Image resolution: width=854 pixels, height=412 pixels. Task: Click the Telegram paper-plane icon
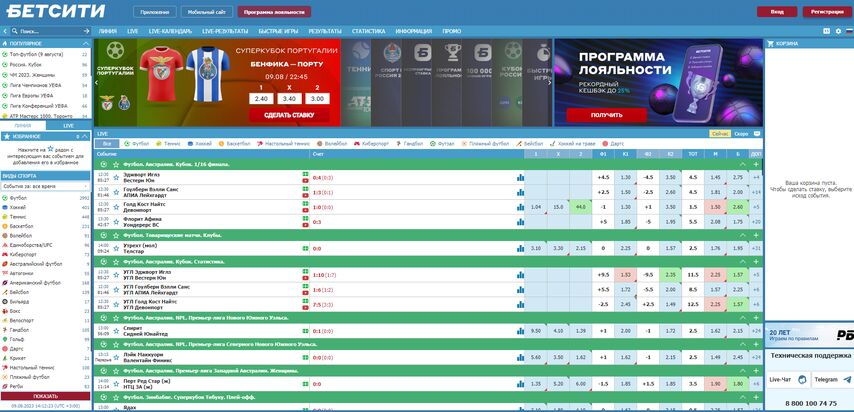pyautogui.click(x=847, y=379)
